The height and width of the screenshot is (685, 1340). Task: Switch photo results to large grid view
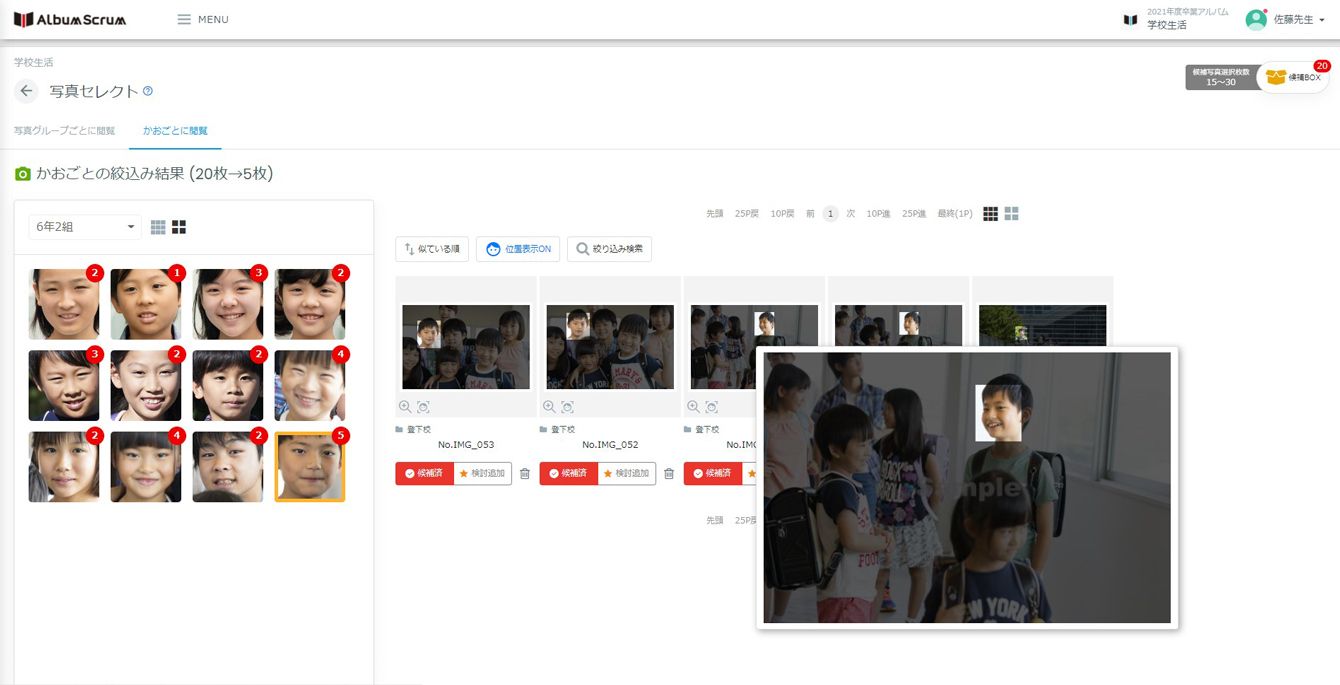1012,214
